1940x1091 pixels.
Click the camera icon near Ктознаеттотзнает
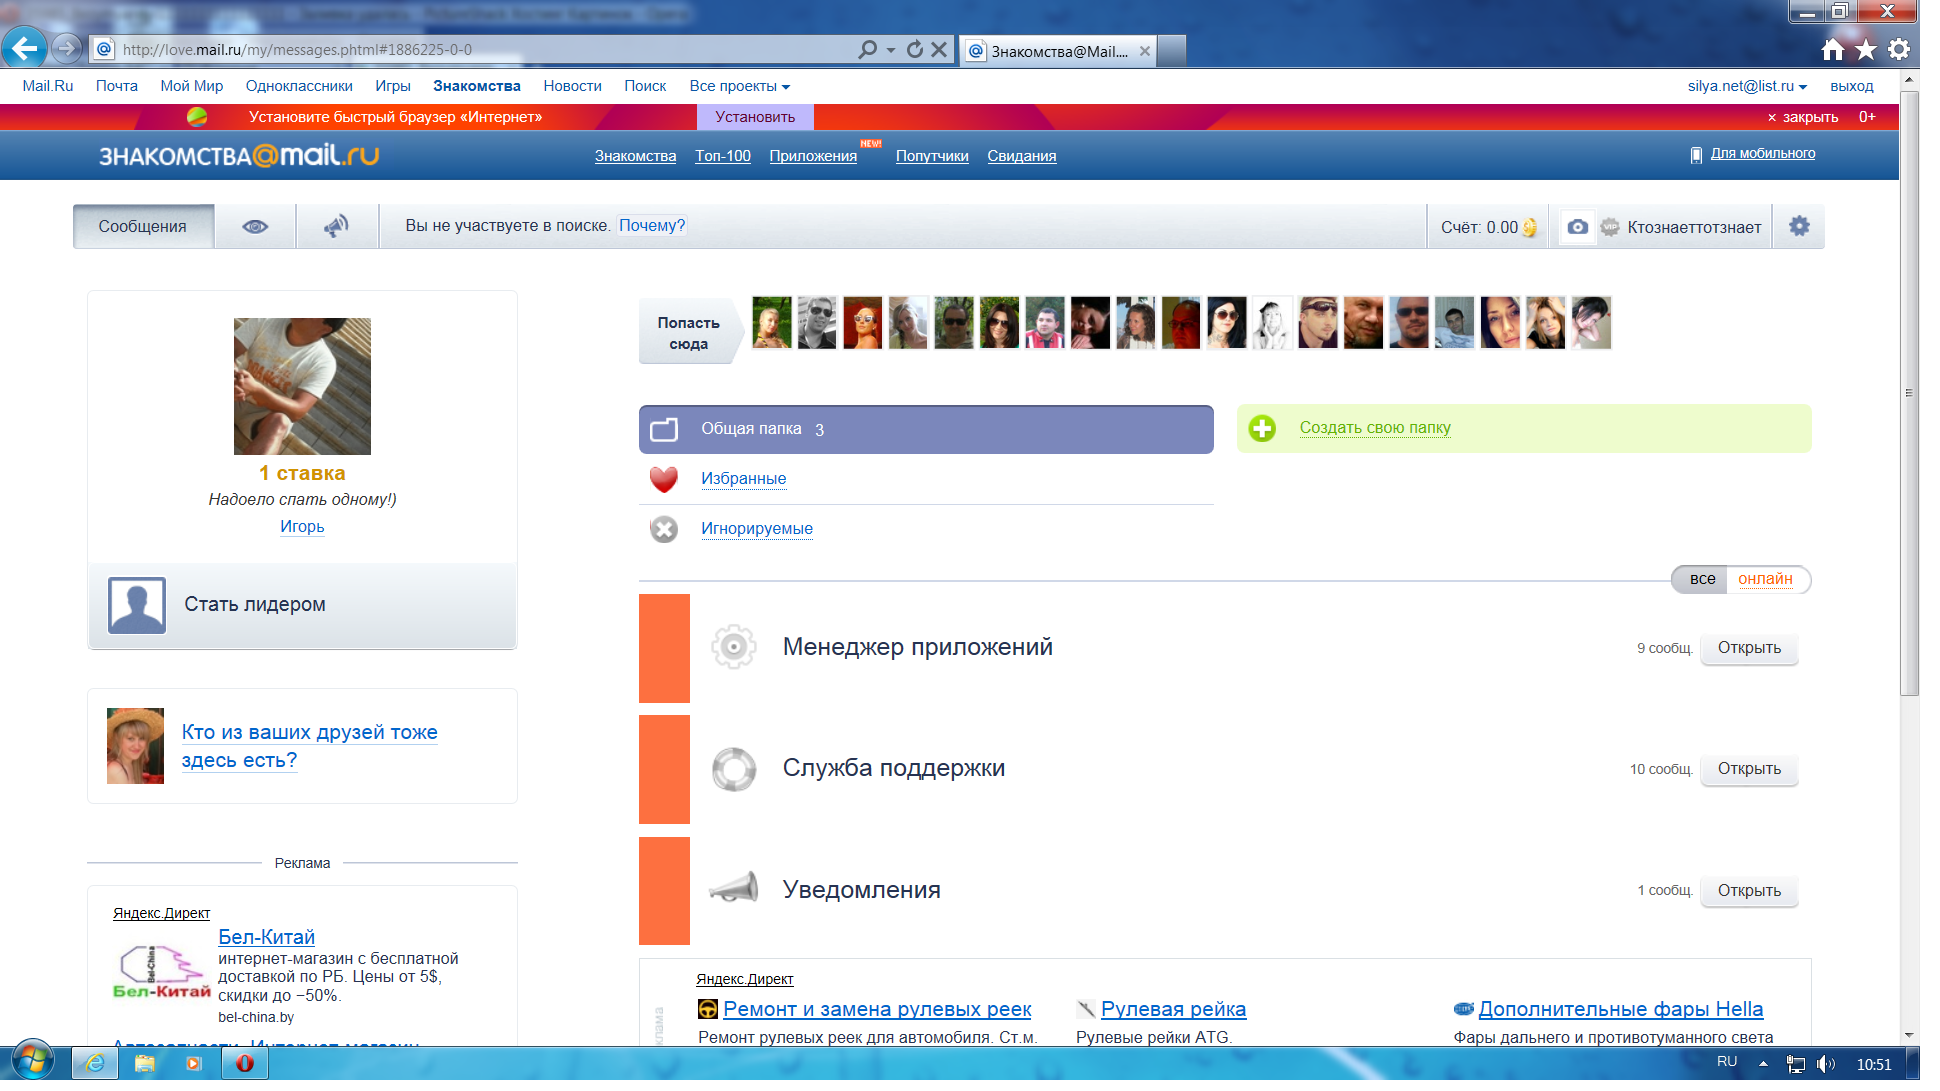point(1577,227)
